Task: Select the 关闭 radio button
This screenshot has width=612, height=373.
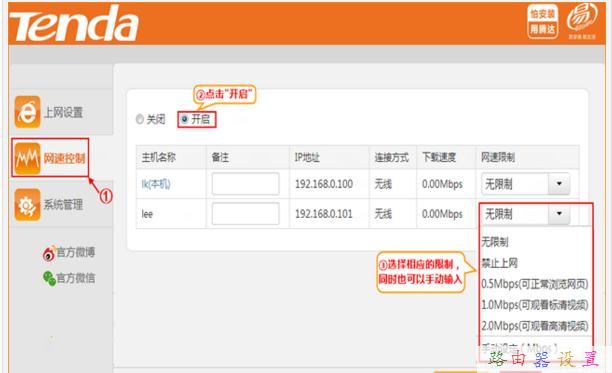Action: click(140, 119)
